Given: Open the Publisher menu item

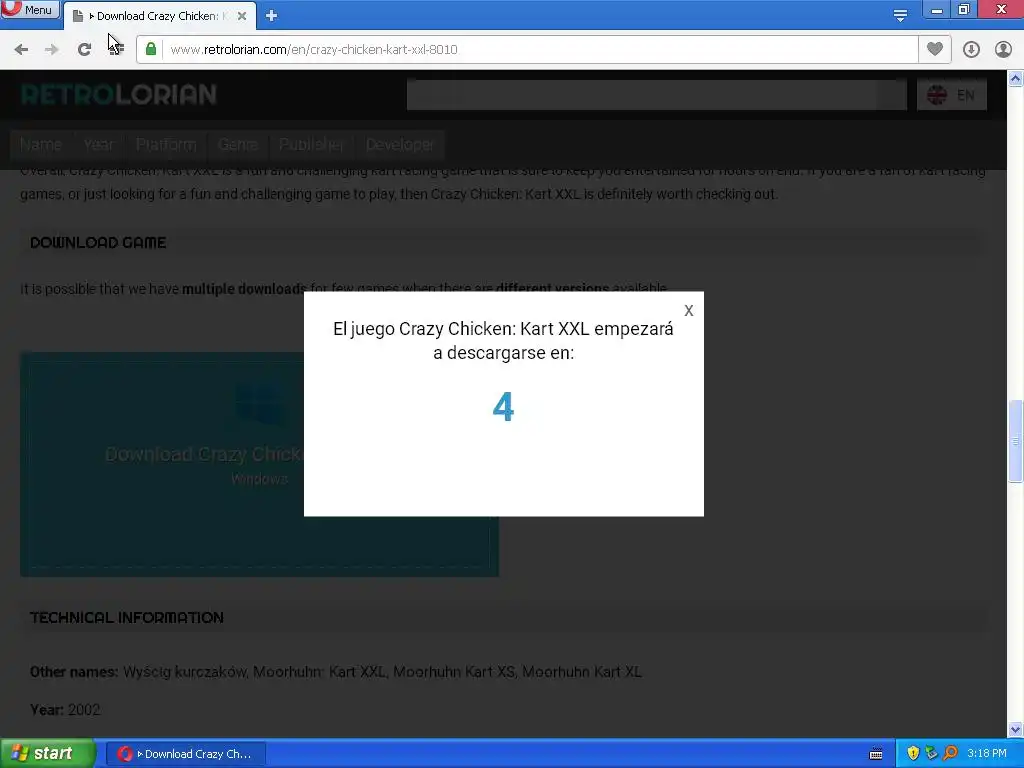Looking at the screenshot, I should (x=312, y=144).
